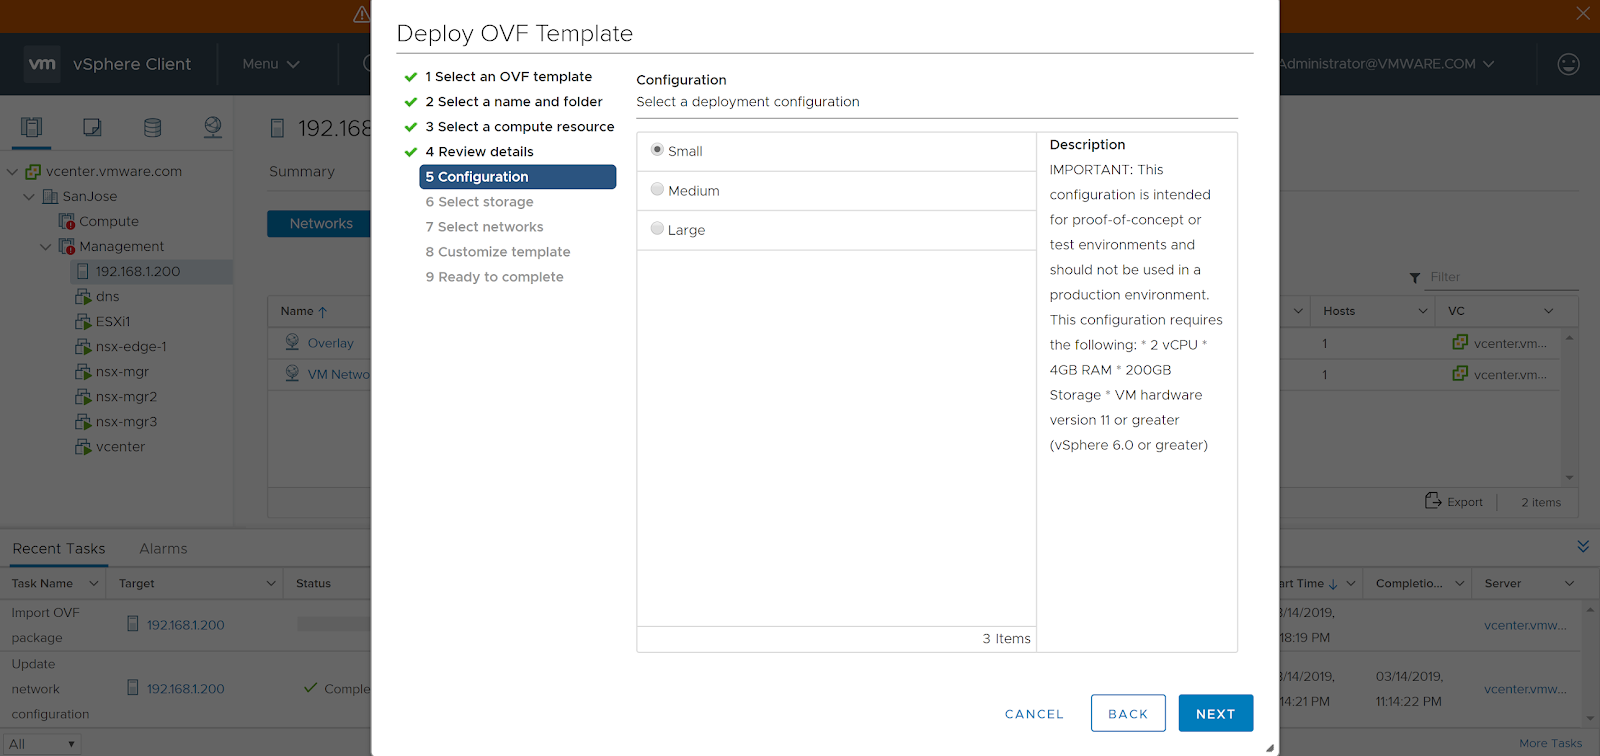Click the Import OVF task progress bar
This screenshot has width=1600, height=756.
point(333,624)
